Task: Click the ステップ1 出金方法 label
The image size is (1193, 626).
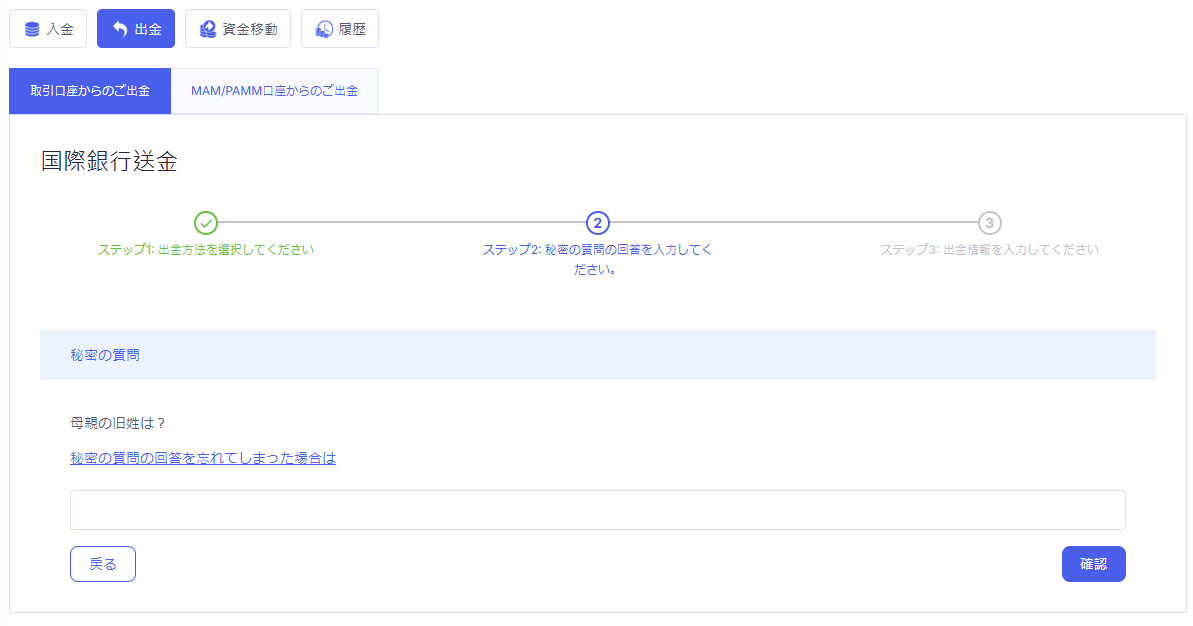Action: pos(205,250)
